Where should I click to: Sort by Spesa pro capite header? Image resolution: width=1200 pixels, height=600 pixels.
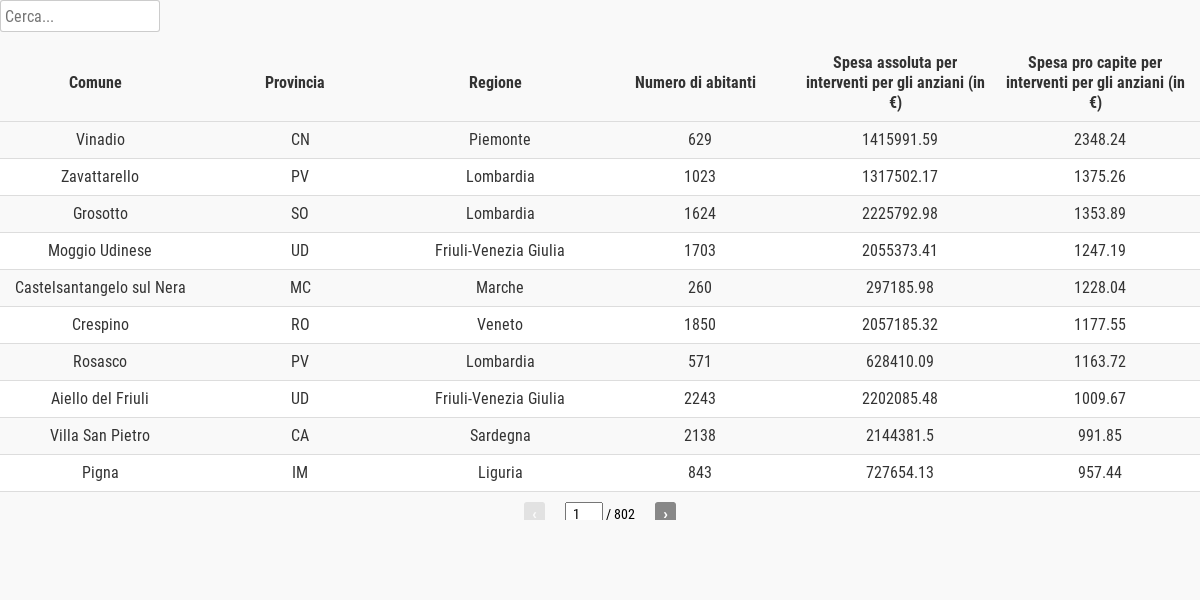click(1095, 82)
